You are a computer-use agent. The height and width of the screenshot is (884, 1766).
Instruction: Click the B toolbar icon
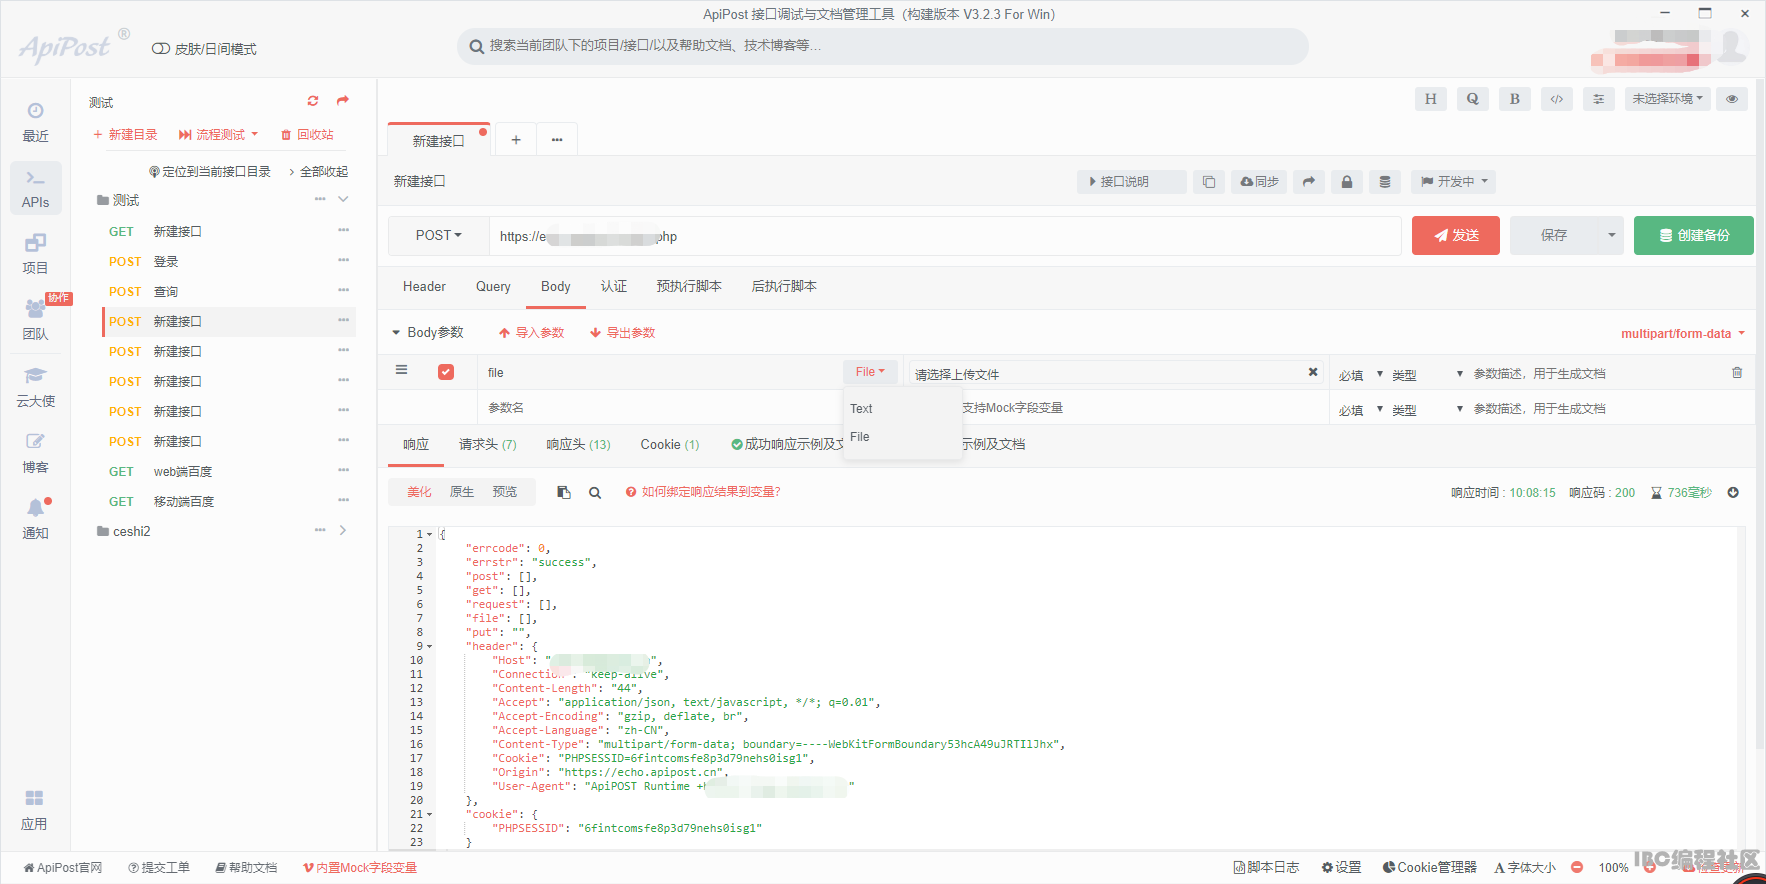tap(1514, 99)
